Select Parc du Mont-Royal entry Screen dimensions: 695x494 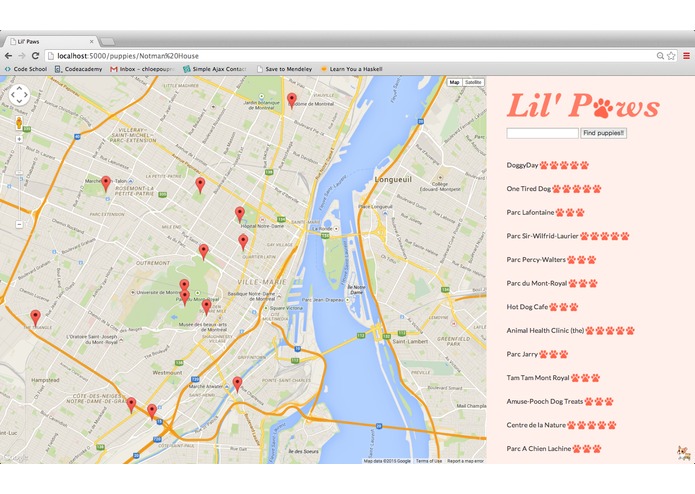(552, 283)
